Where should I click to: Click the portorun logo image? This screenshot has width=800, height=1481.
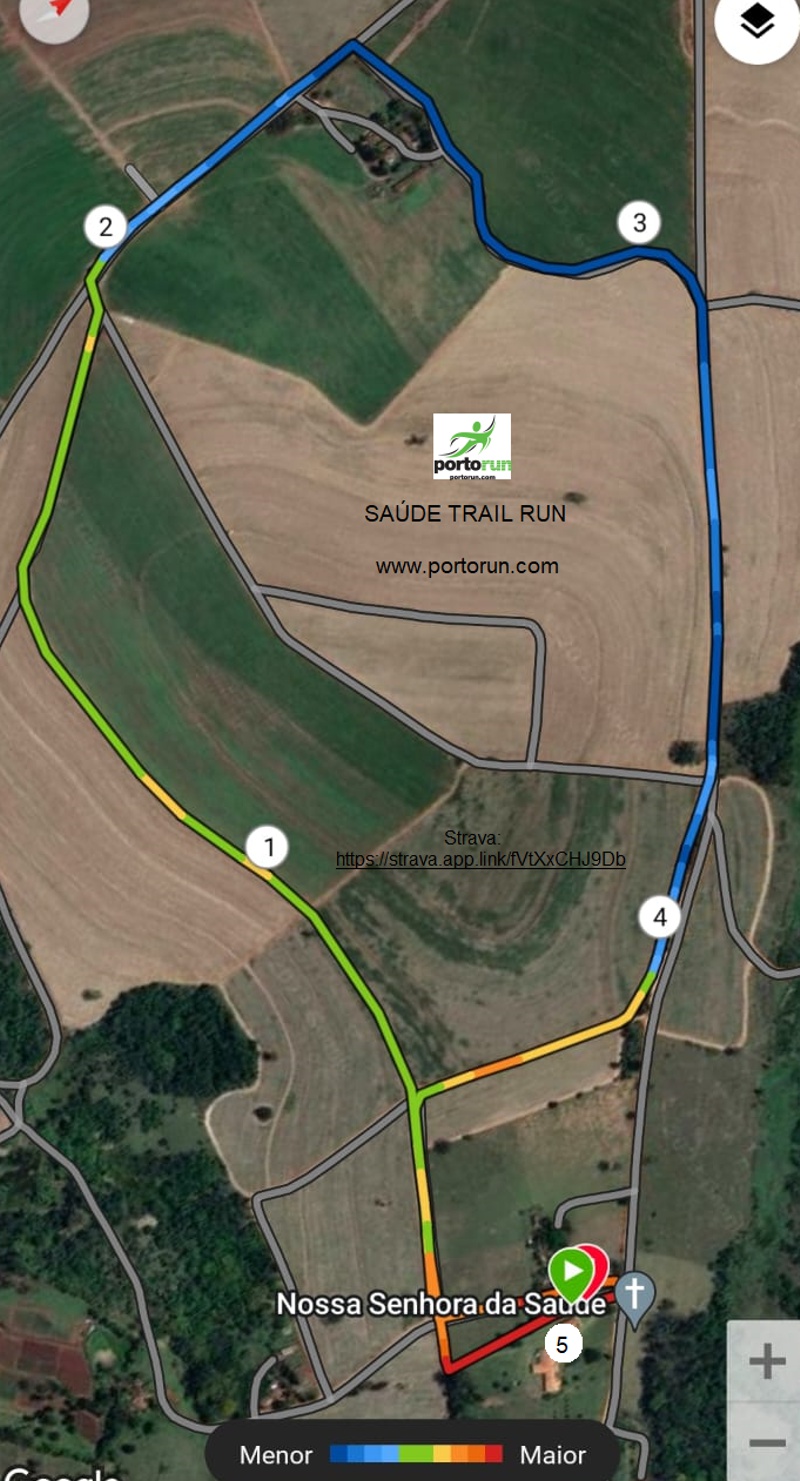[x=472, y=447]
